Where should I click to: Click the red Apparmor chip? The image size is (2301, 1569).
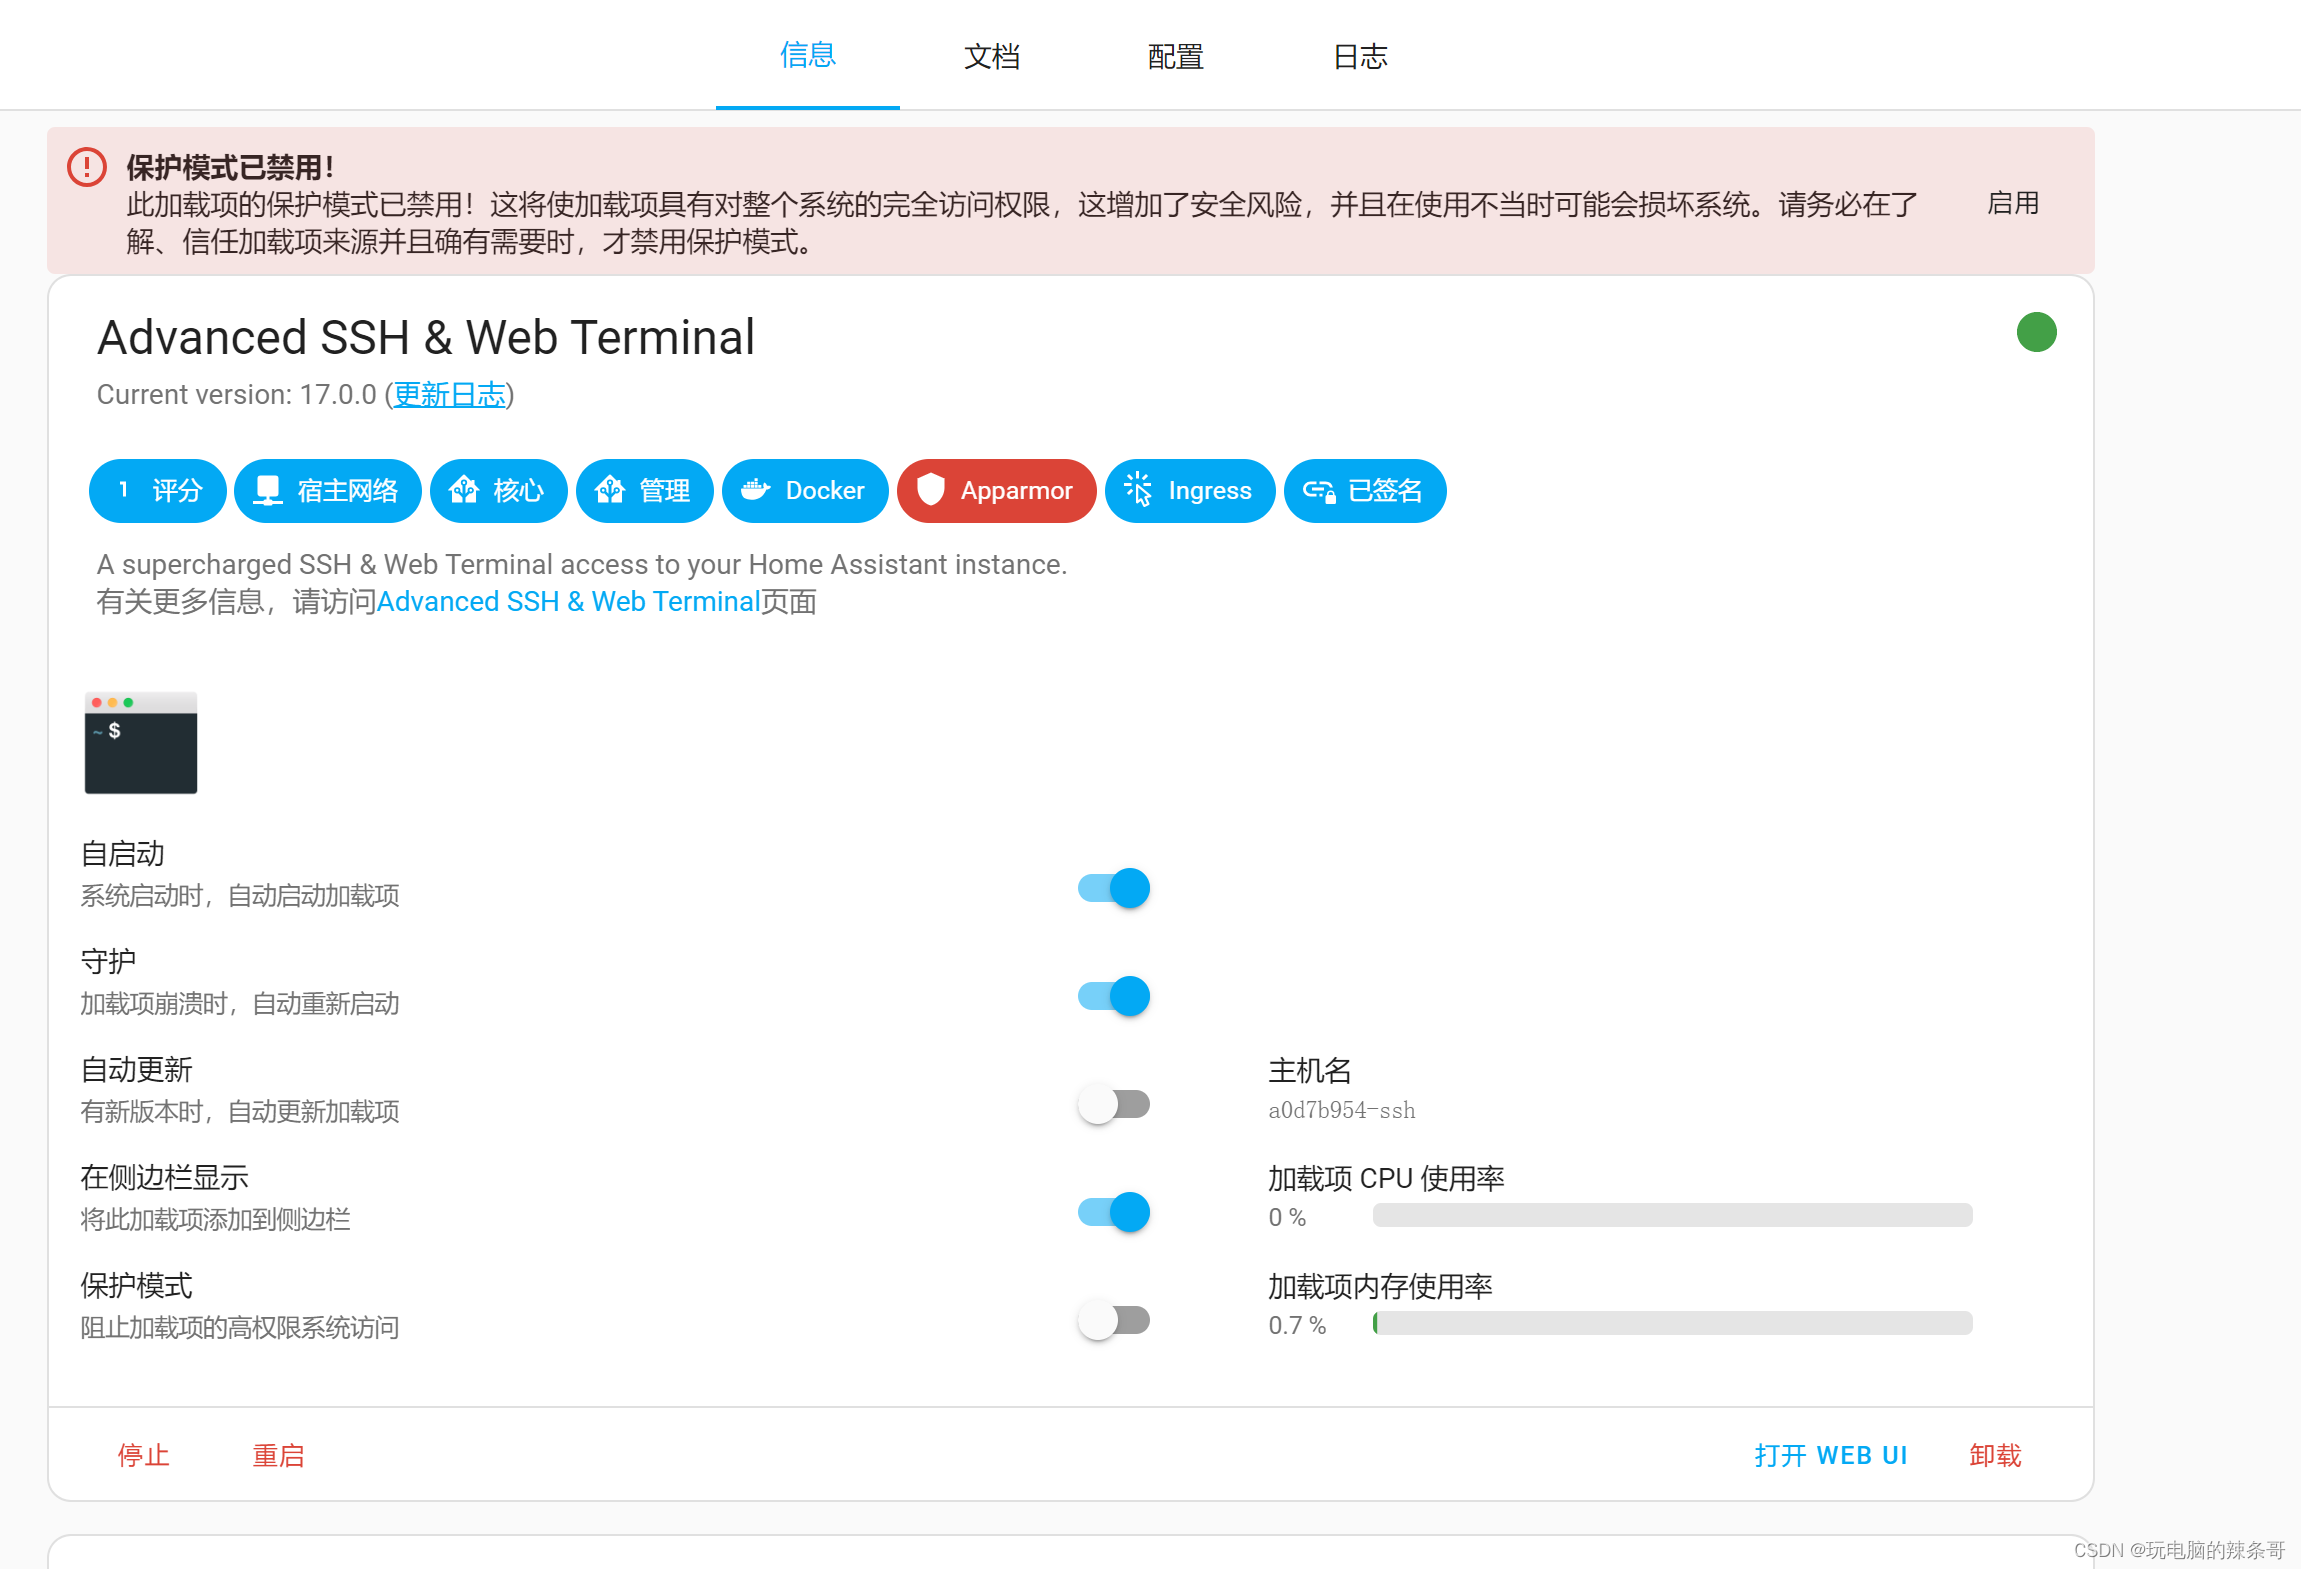click(x=997, y=491)
